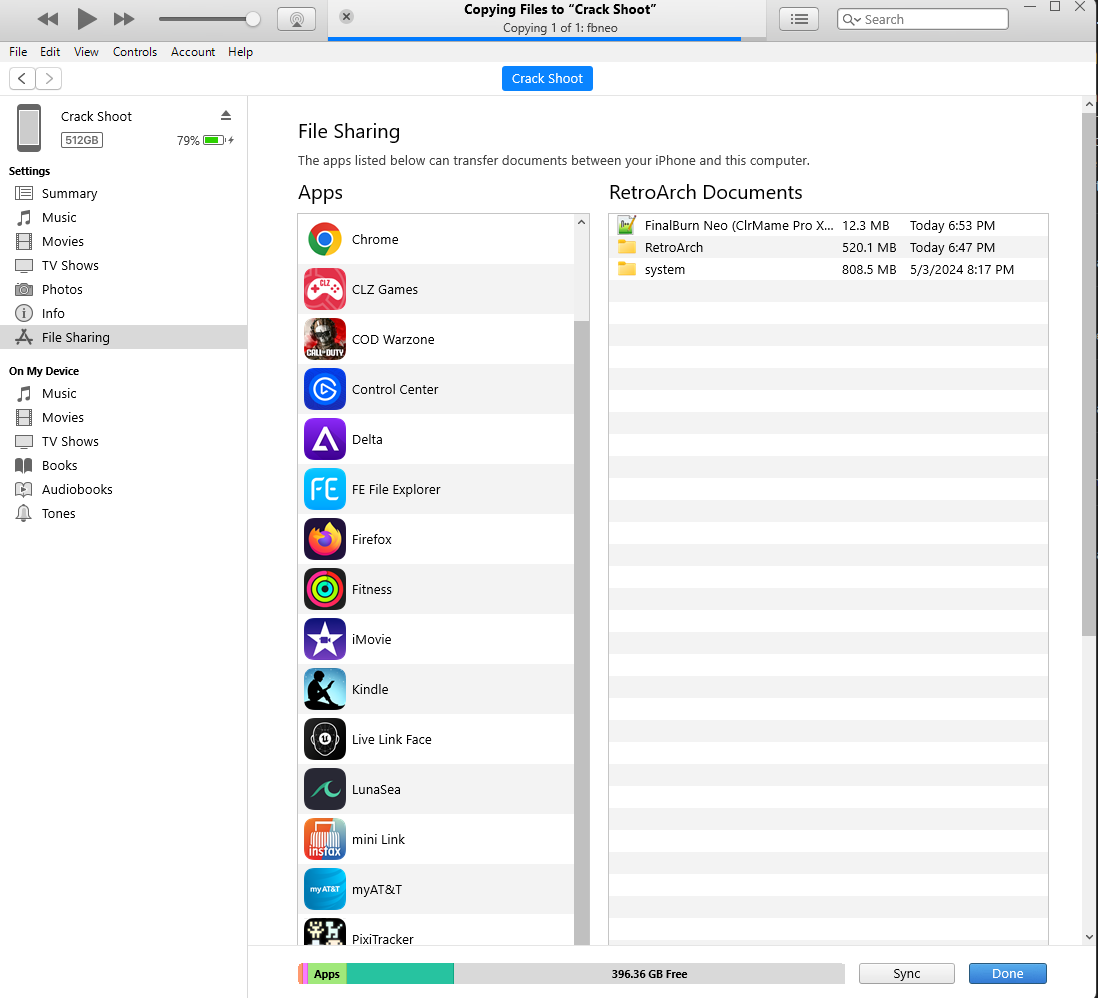Click the Apps segment in storage bar
Viewport: 1098px width, 998px height.
(328, 973)
